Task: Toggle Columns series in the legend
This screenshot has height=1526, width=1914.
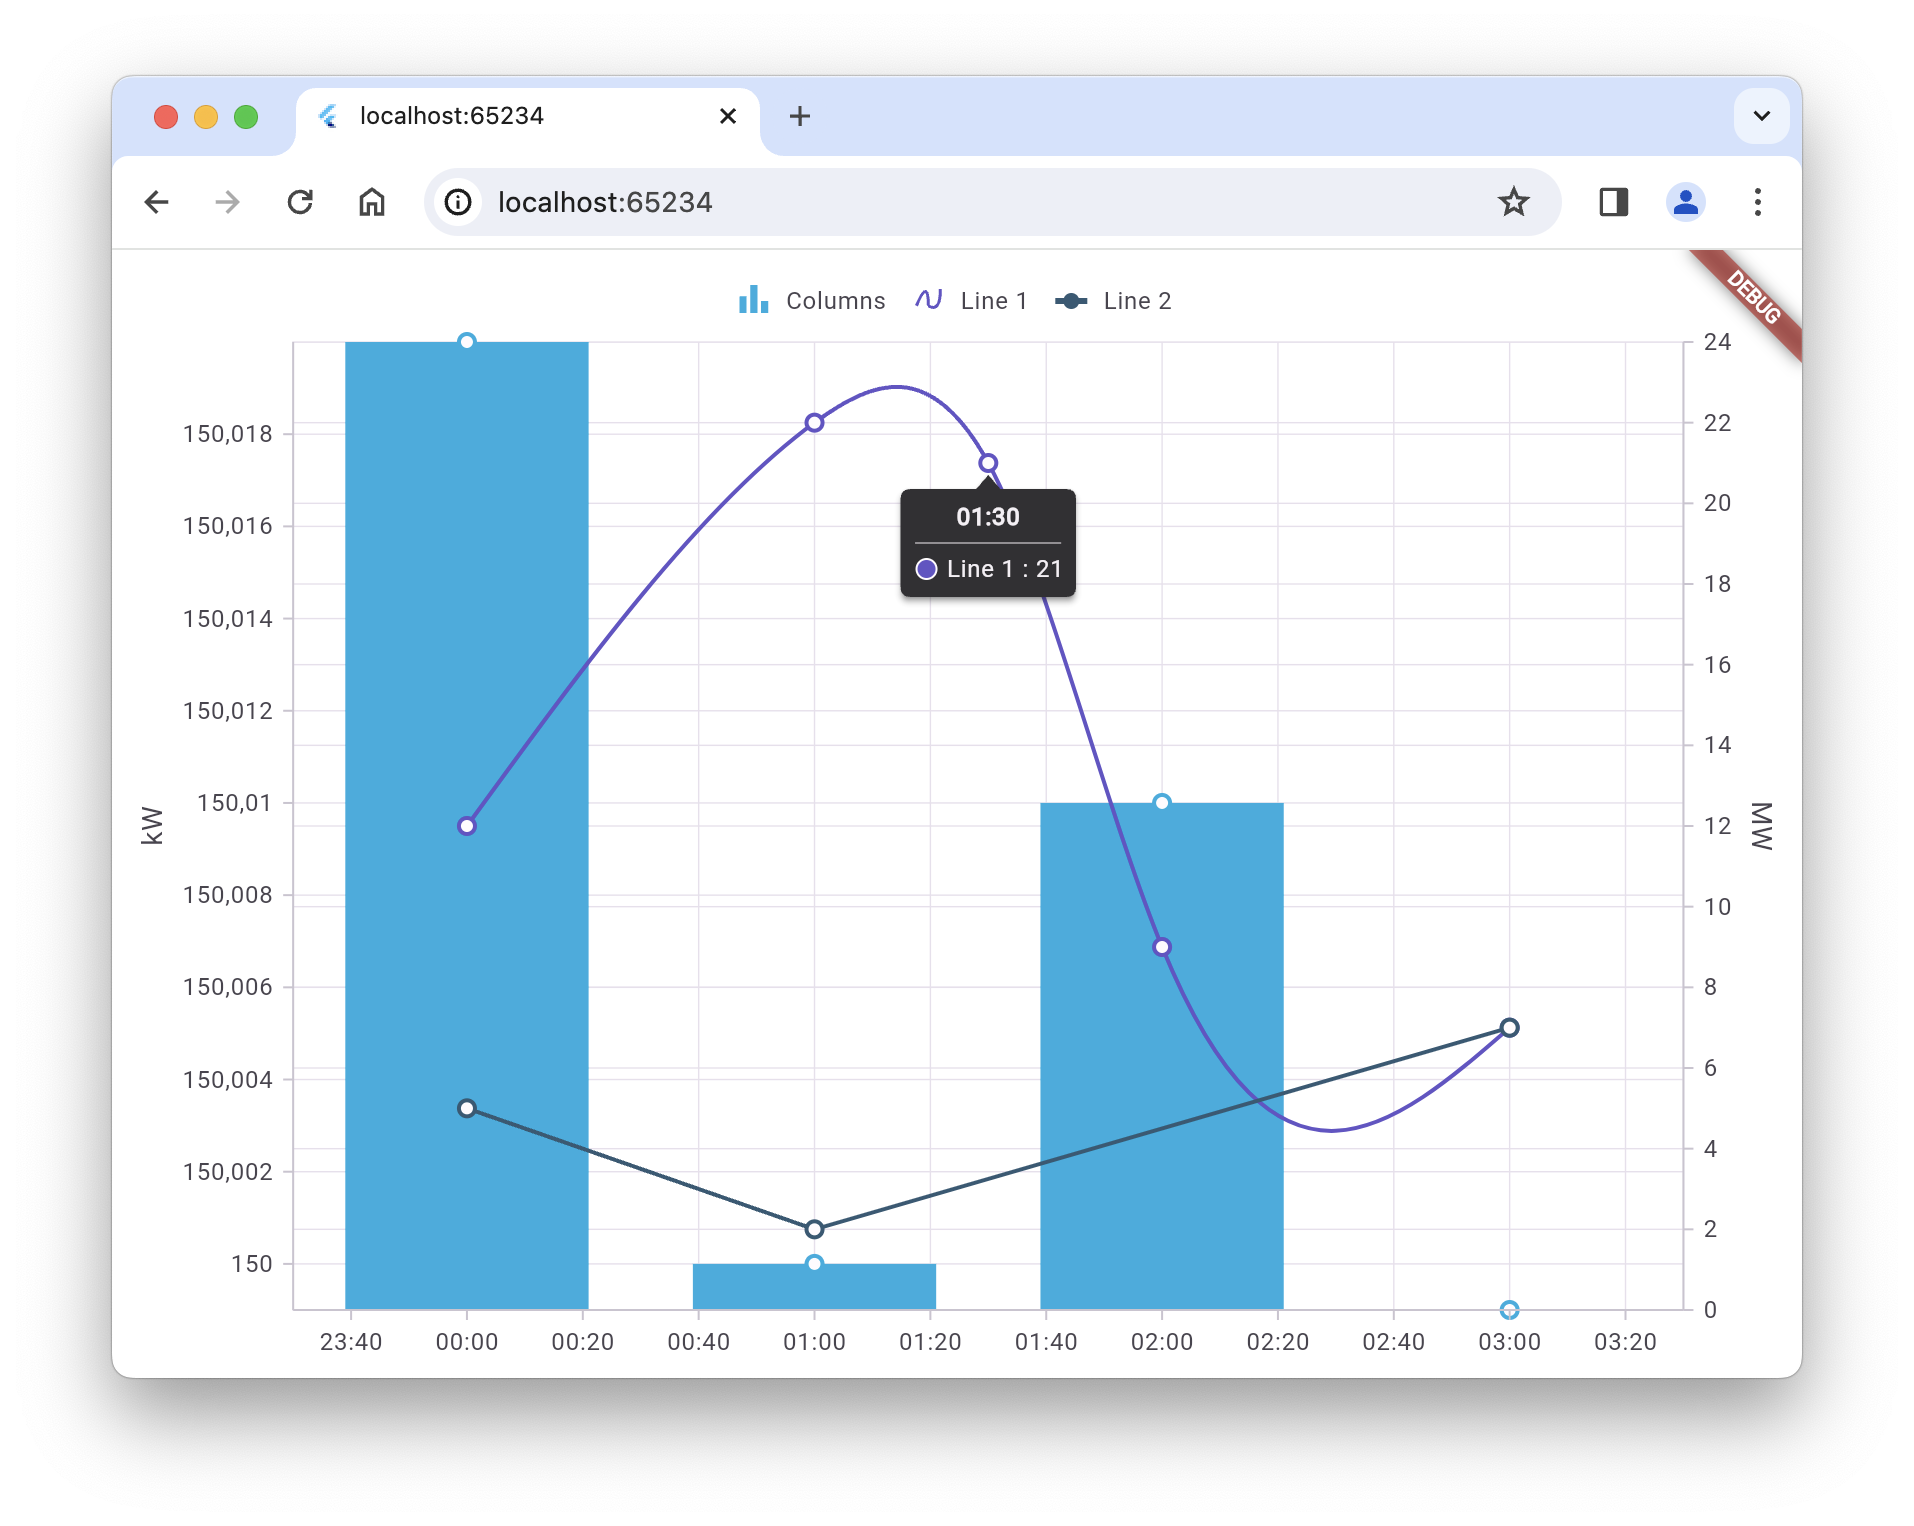Action: [811, 301]
